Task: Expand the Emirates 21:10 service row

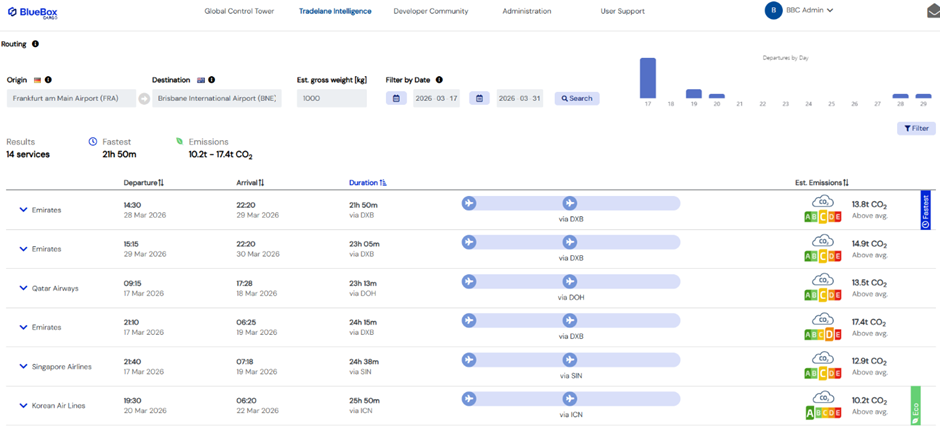Action: click(x=23, y=327)
